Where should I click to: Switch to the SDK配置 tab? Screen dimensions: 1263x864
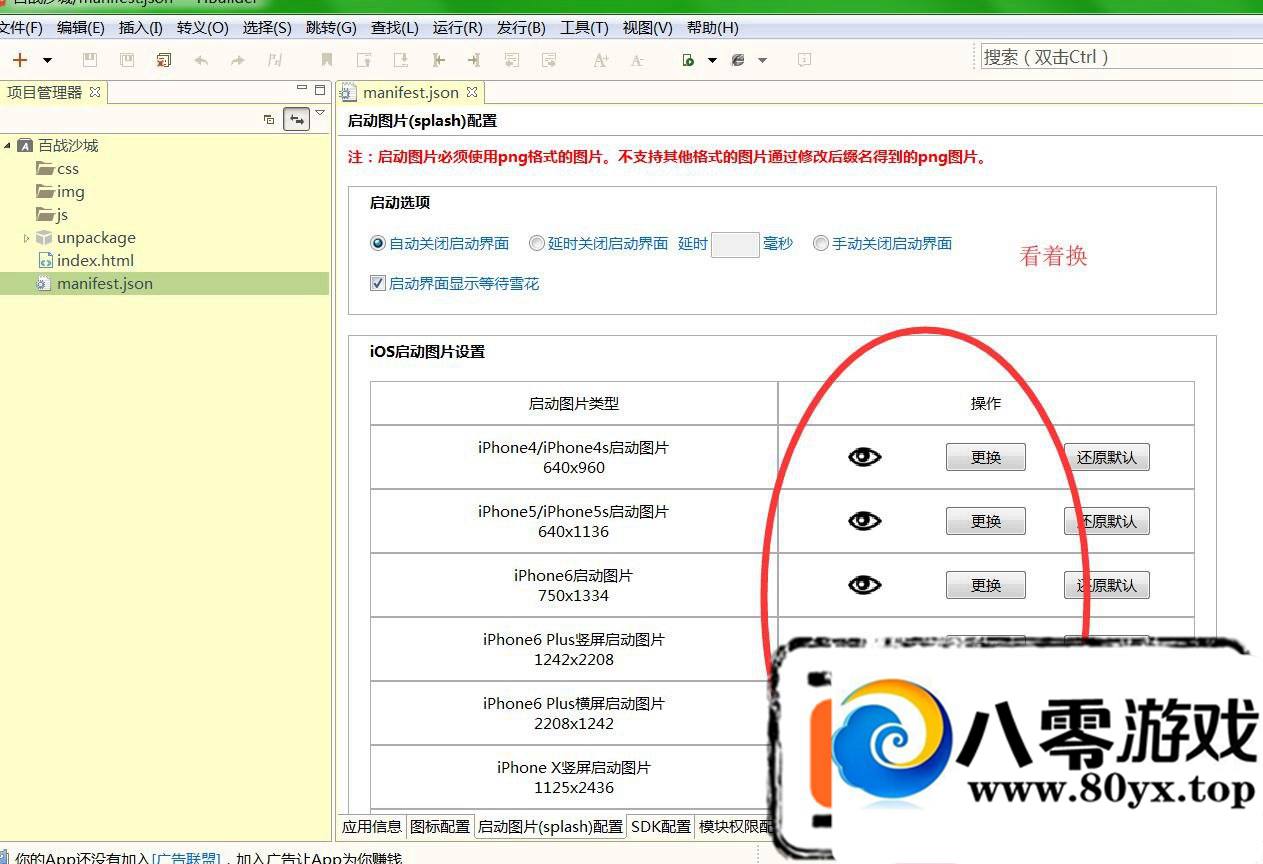coord(661,826)
